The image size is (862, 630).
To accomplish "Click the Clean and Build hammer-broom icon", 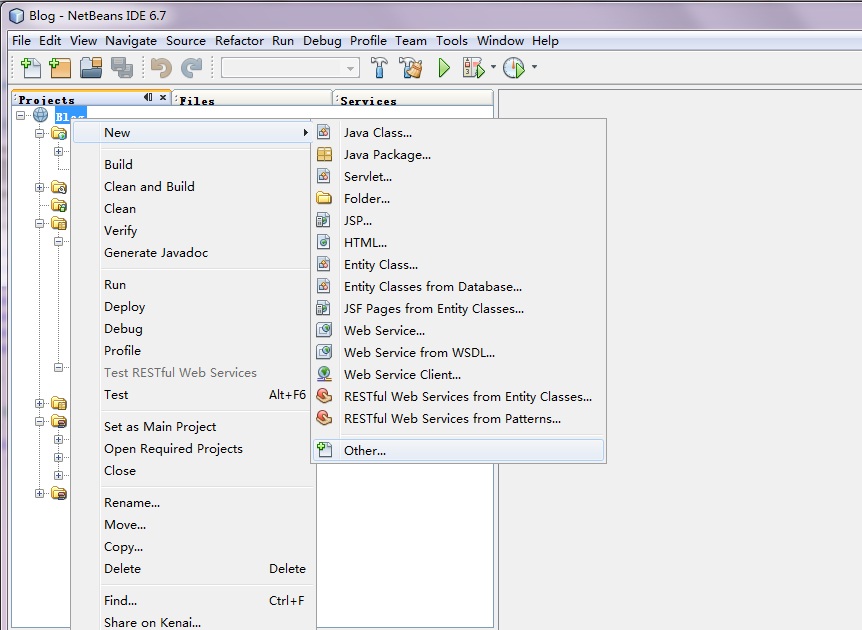I will coord(411,68).
